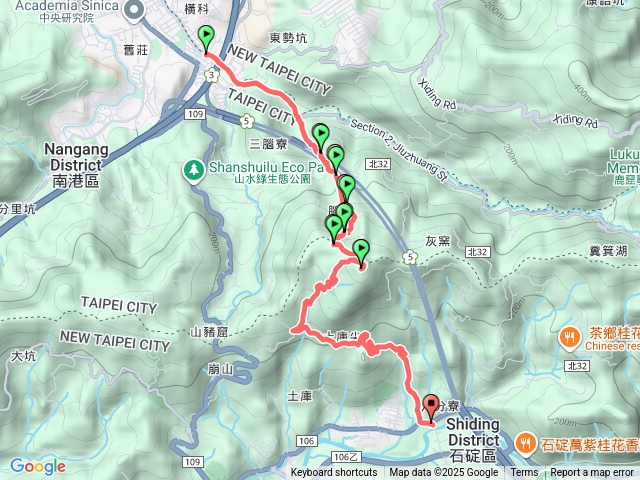Click the northernmost waypoint marker in the trail's middle cluster
Viewport: 640px width, 480px height.
[x=321, y=138]
